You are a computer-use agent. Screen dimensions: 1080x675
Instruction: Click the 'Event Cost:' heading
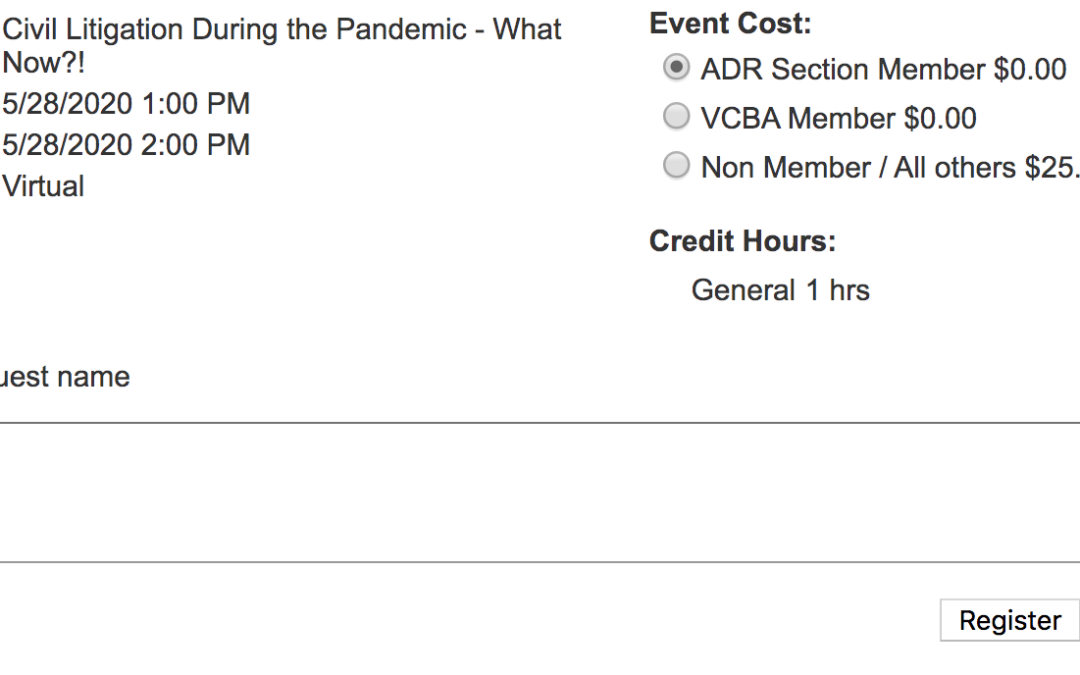[x=730, y=24]
